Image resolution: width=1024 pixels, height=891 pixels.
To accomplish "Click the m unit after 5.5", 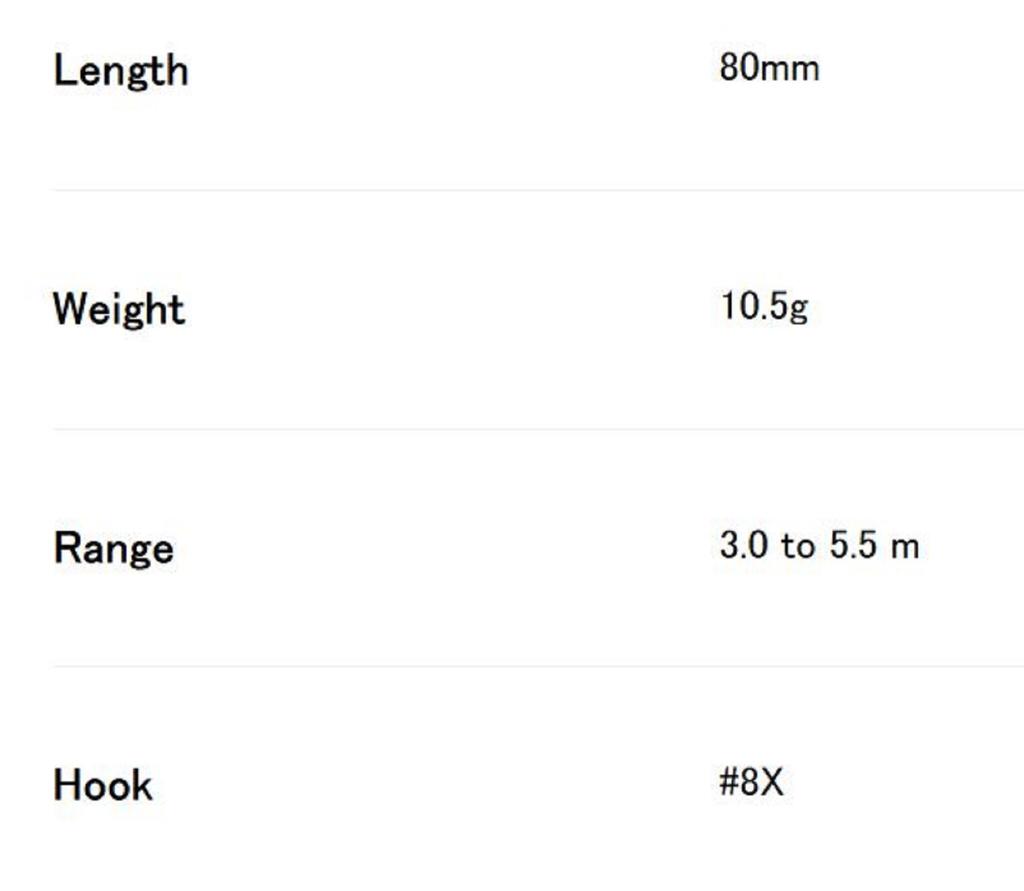I will tap(905, 547).
